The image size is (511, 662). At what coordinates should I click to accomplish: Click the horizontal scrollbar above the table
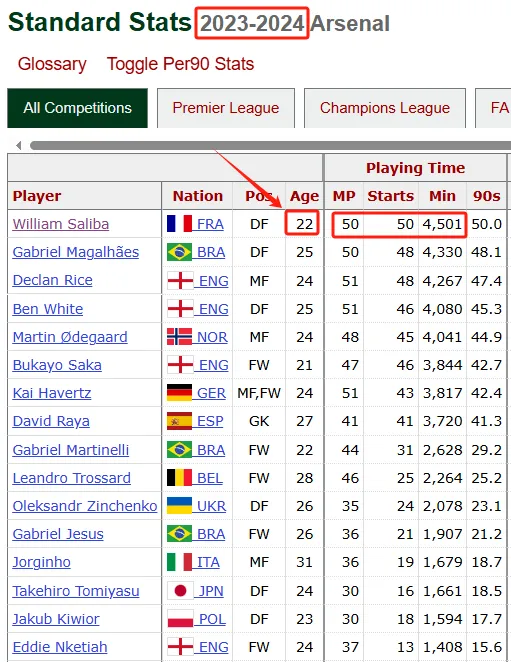[270, 146]
